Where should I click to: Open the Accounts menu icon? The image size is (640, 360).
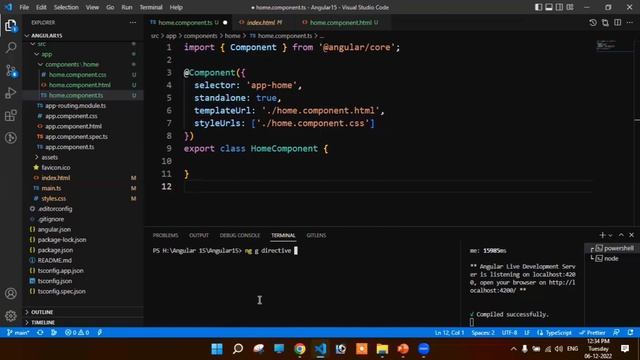(x=11, y=293)
